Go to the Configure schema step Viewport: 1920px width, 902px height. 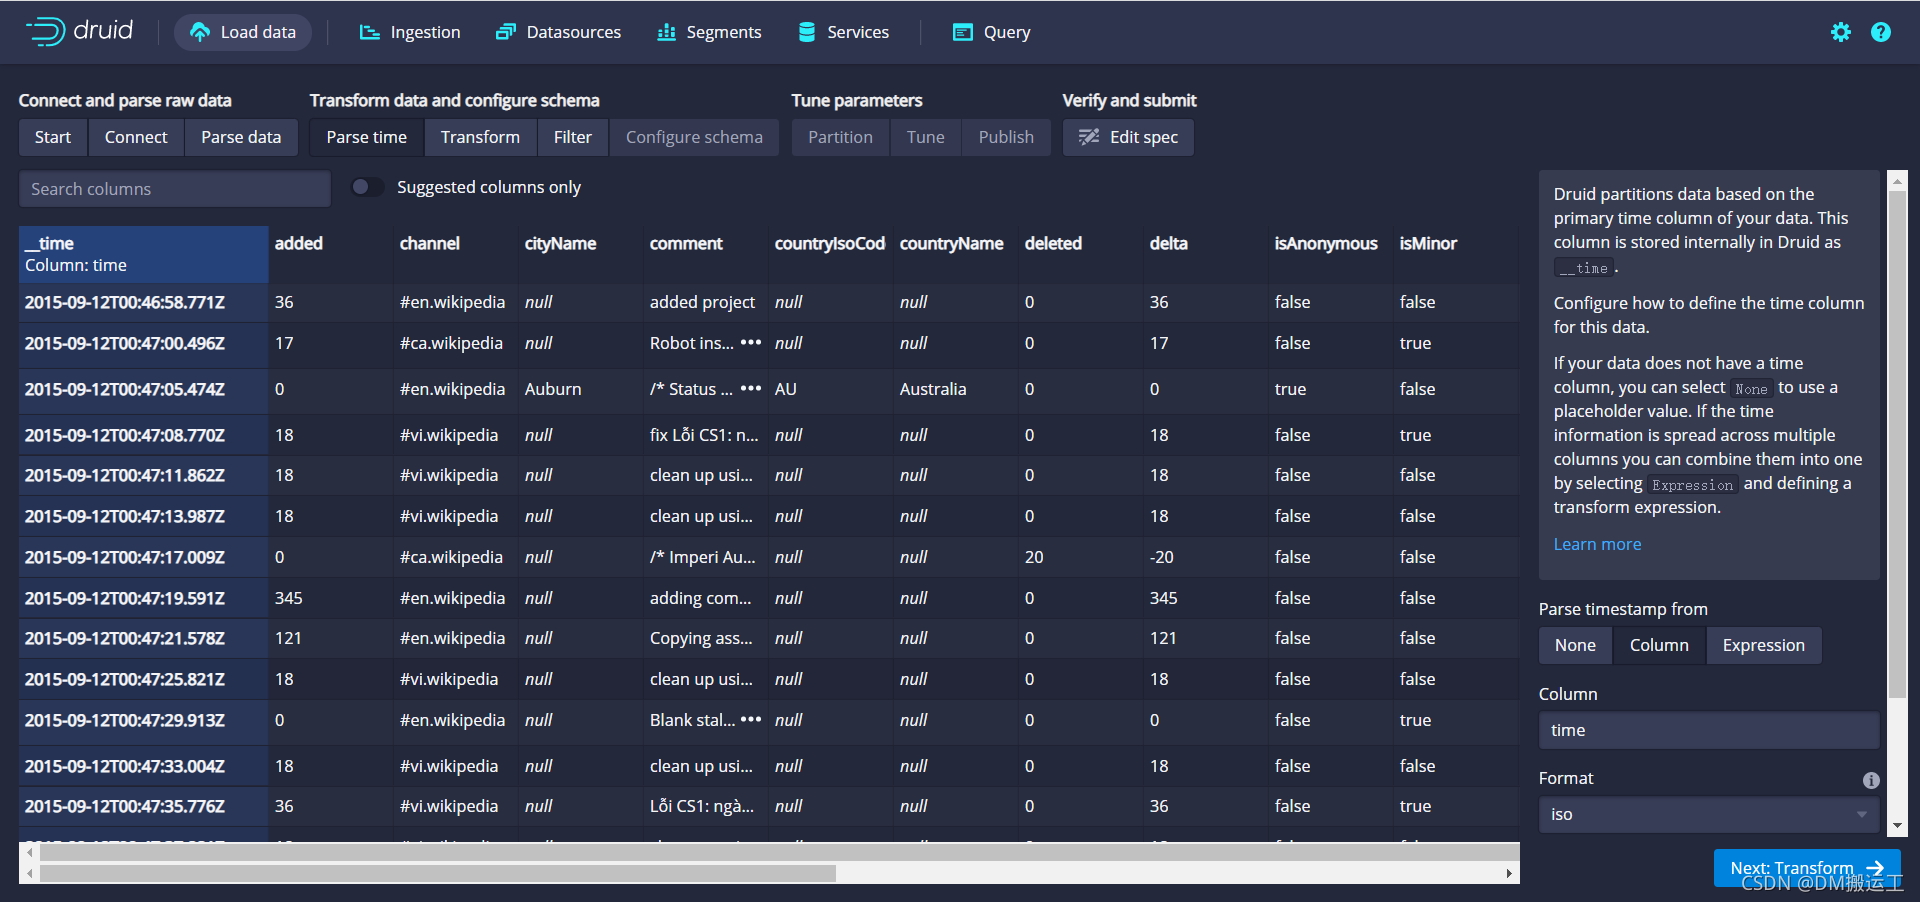tap(694, 137)
